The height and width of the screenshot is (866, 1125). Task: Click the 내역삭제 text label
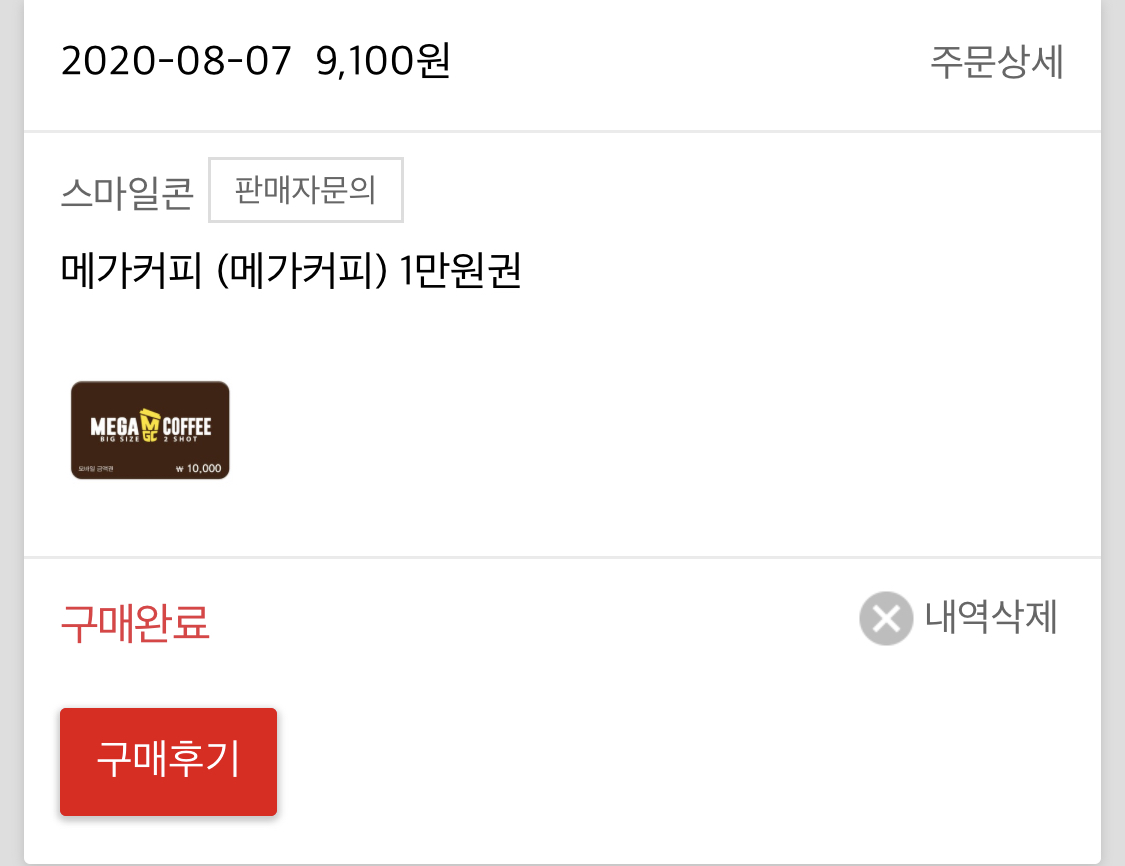(991, 617)
